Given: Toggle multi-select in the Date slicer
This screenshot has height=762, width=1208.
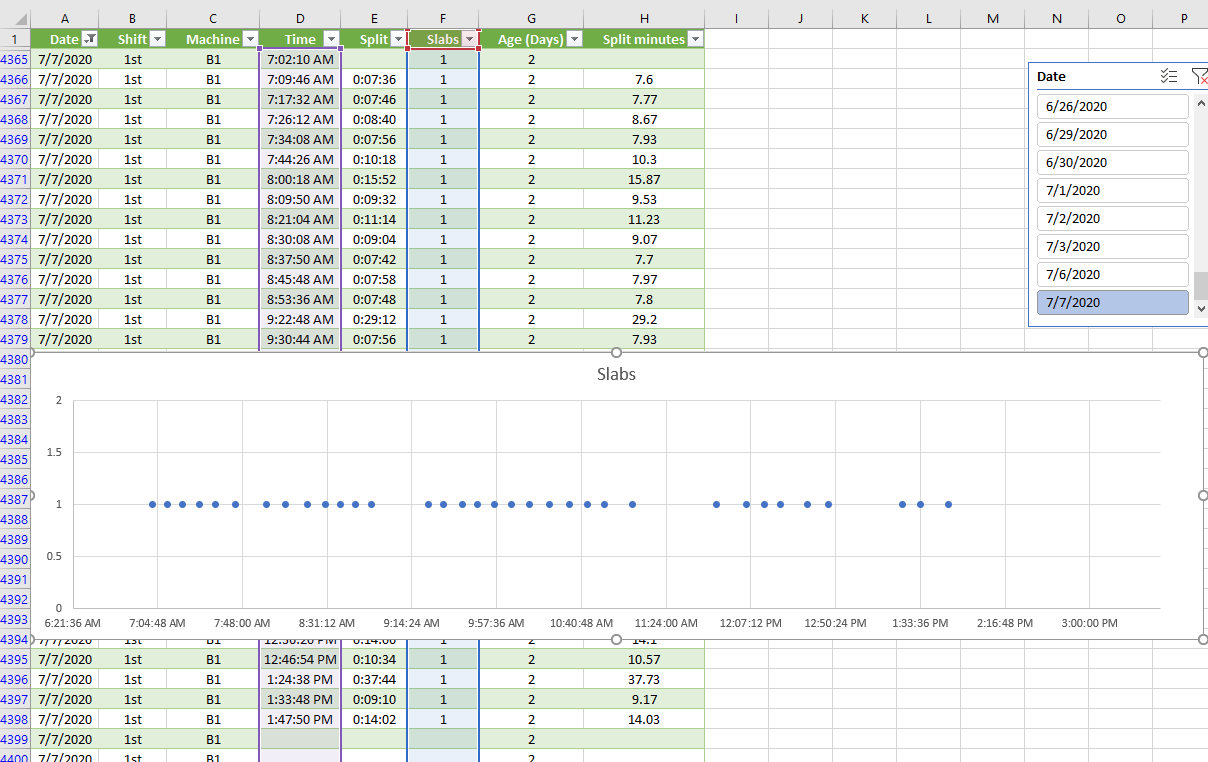Looking at the screenshot, I should click(x=1168, y=76).
